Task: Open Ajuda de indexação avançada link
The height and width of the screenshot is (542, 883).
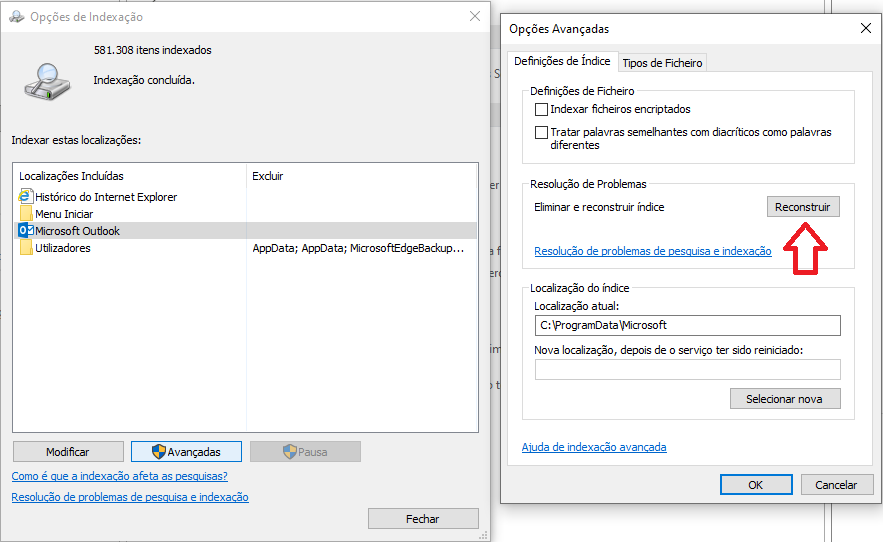Action: pos(594,447)
